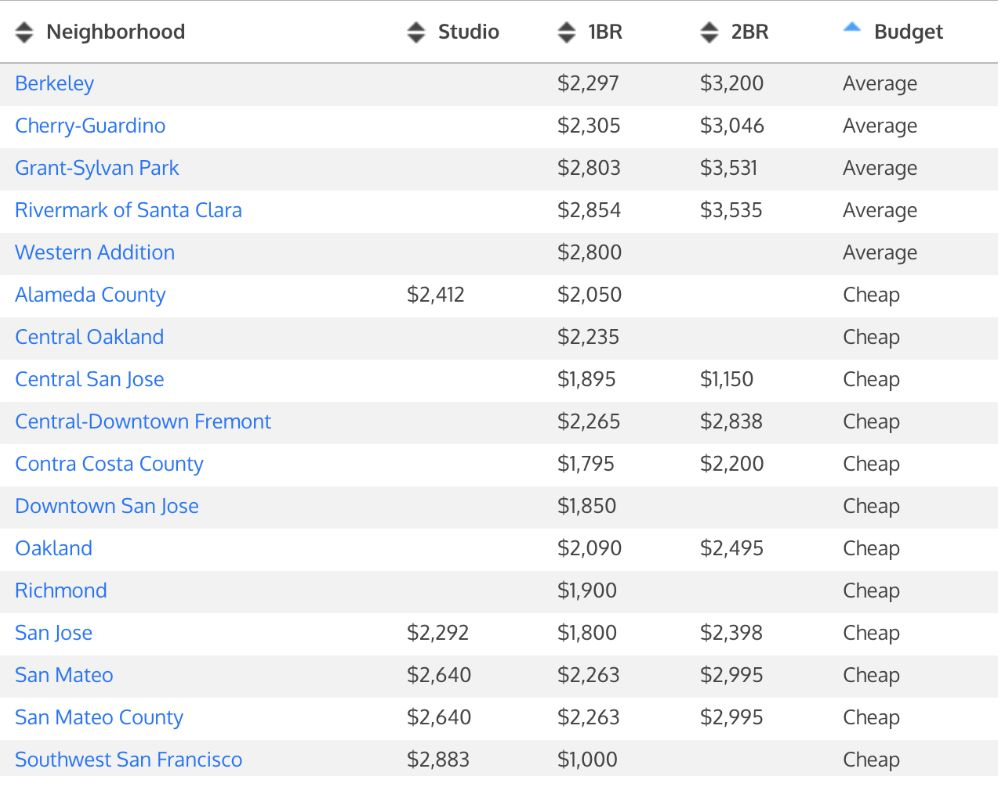Open the Berkeley neighborhood link
This screenshot has height=788, width=1002.
point(54,84)
